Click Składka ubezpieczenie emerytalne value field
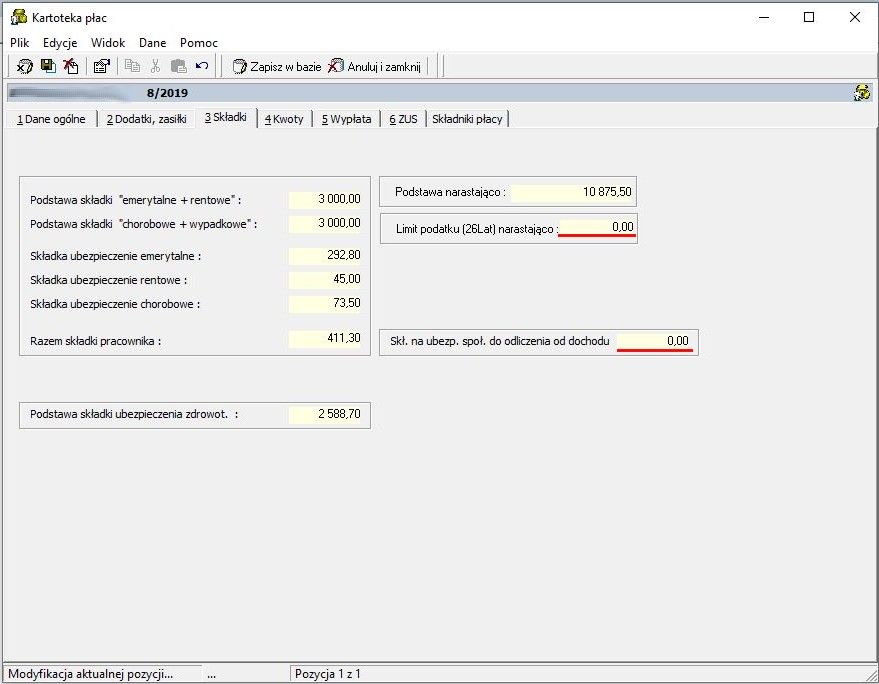The width and height of the screenshot is (879, 684). click(325, 255)
